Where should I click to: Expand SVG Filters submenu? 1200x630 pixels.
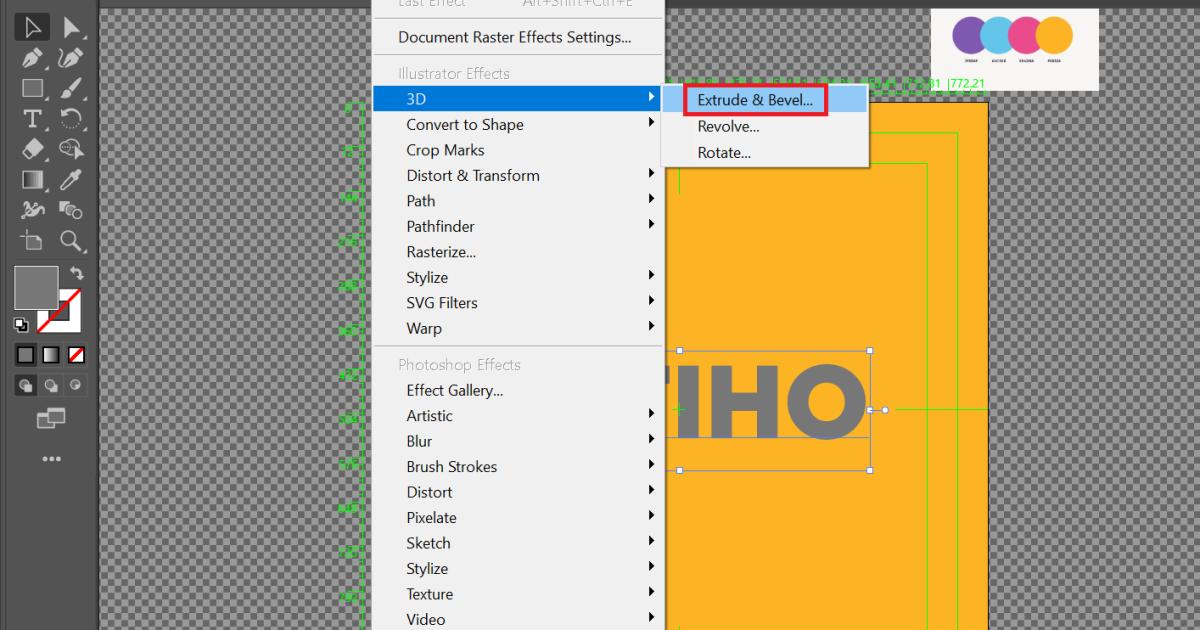pos(517,303)
